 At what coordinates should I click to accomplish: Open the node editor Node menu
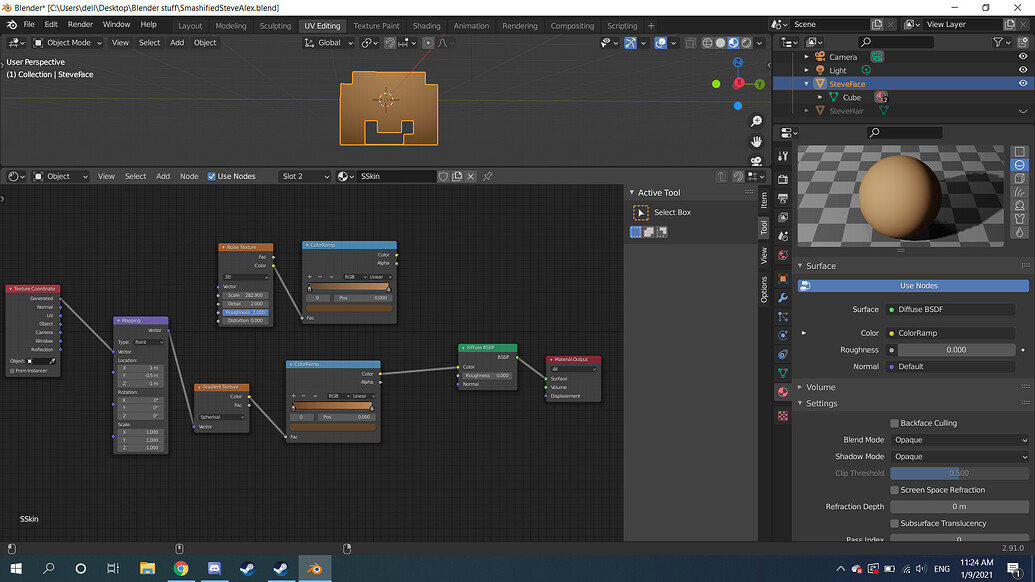pyautogui.click(x=189, y=176)
